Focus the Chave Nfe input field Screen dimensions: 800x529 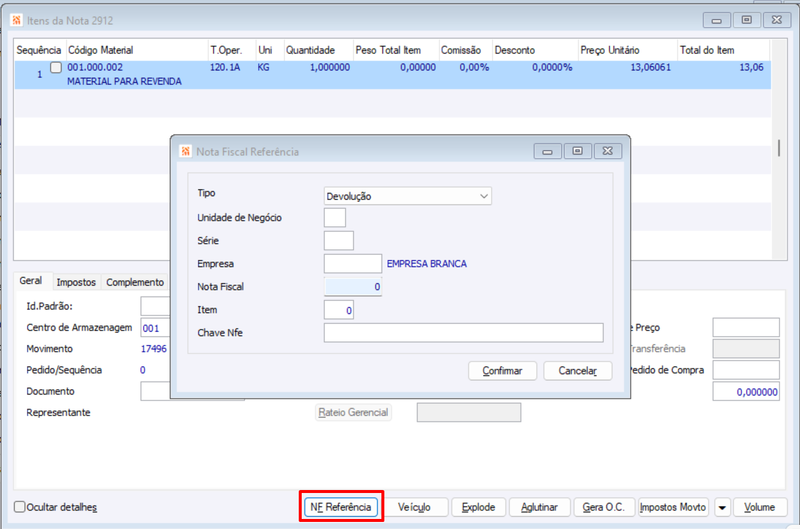tap(463, 333)
